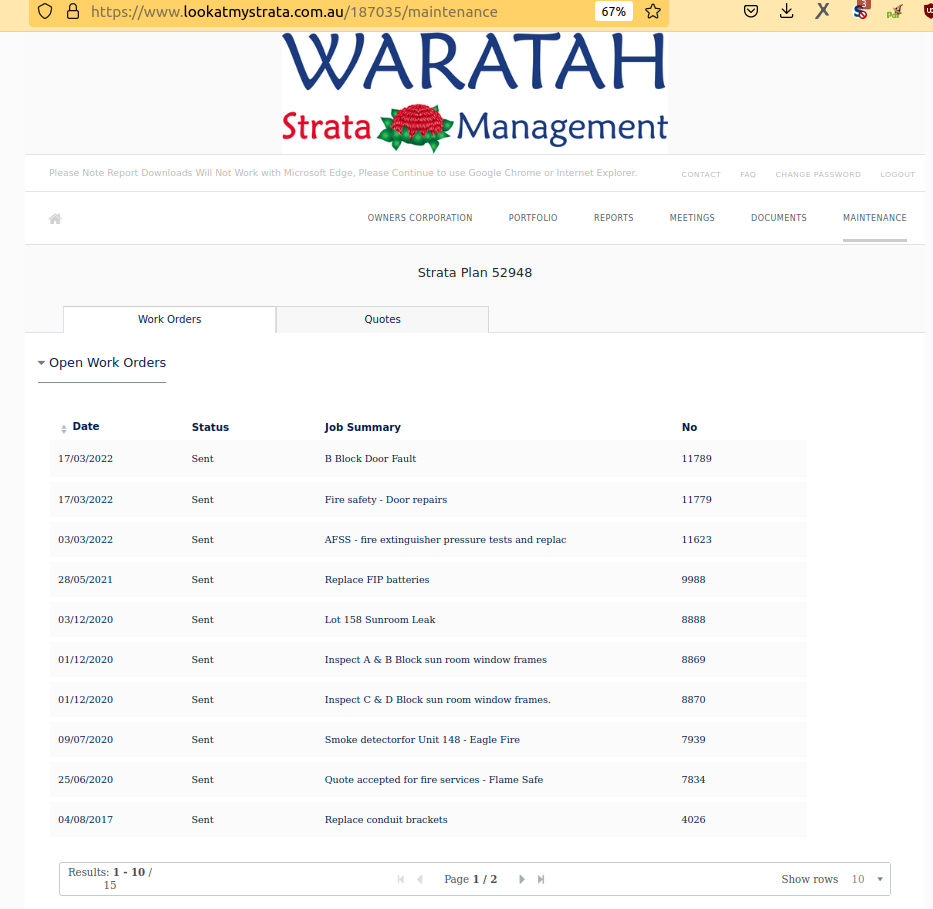933x909 pixels.
Task: Open Lot 158 Sunroom Leak order
Action: click(x=380, y=619)
